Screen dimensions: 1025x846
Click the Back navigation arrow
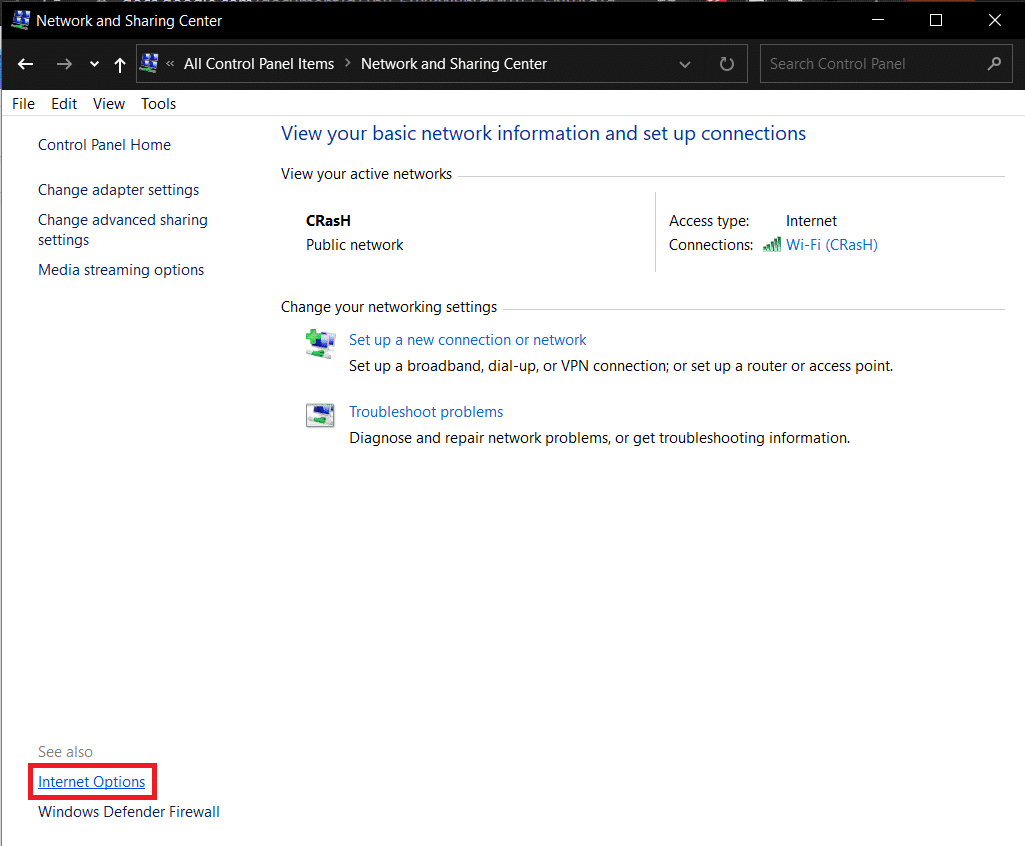click(x=26, y=64)
